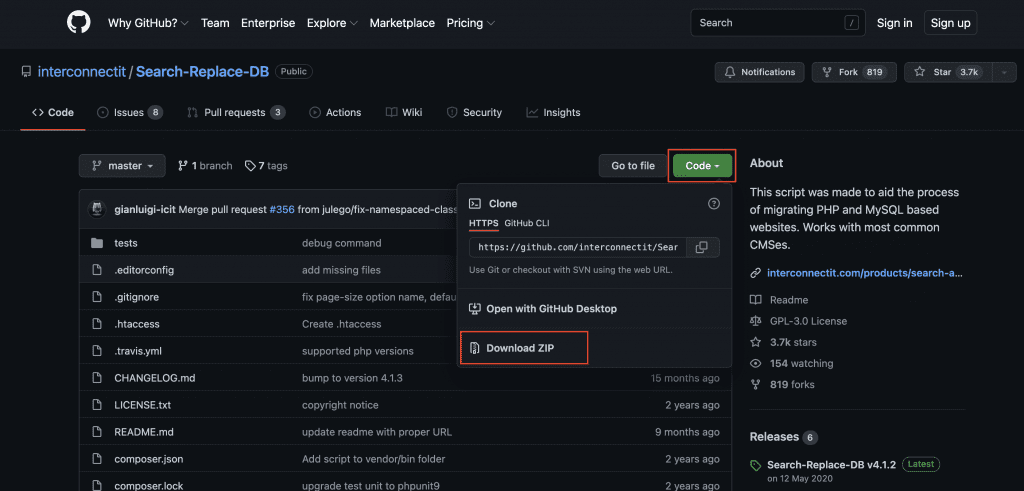
Task: Open pull request #356 link
Action: pyautogui.click(x=282, y=210)
